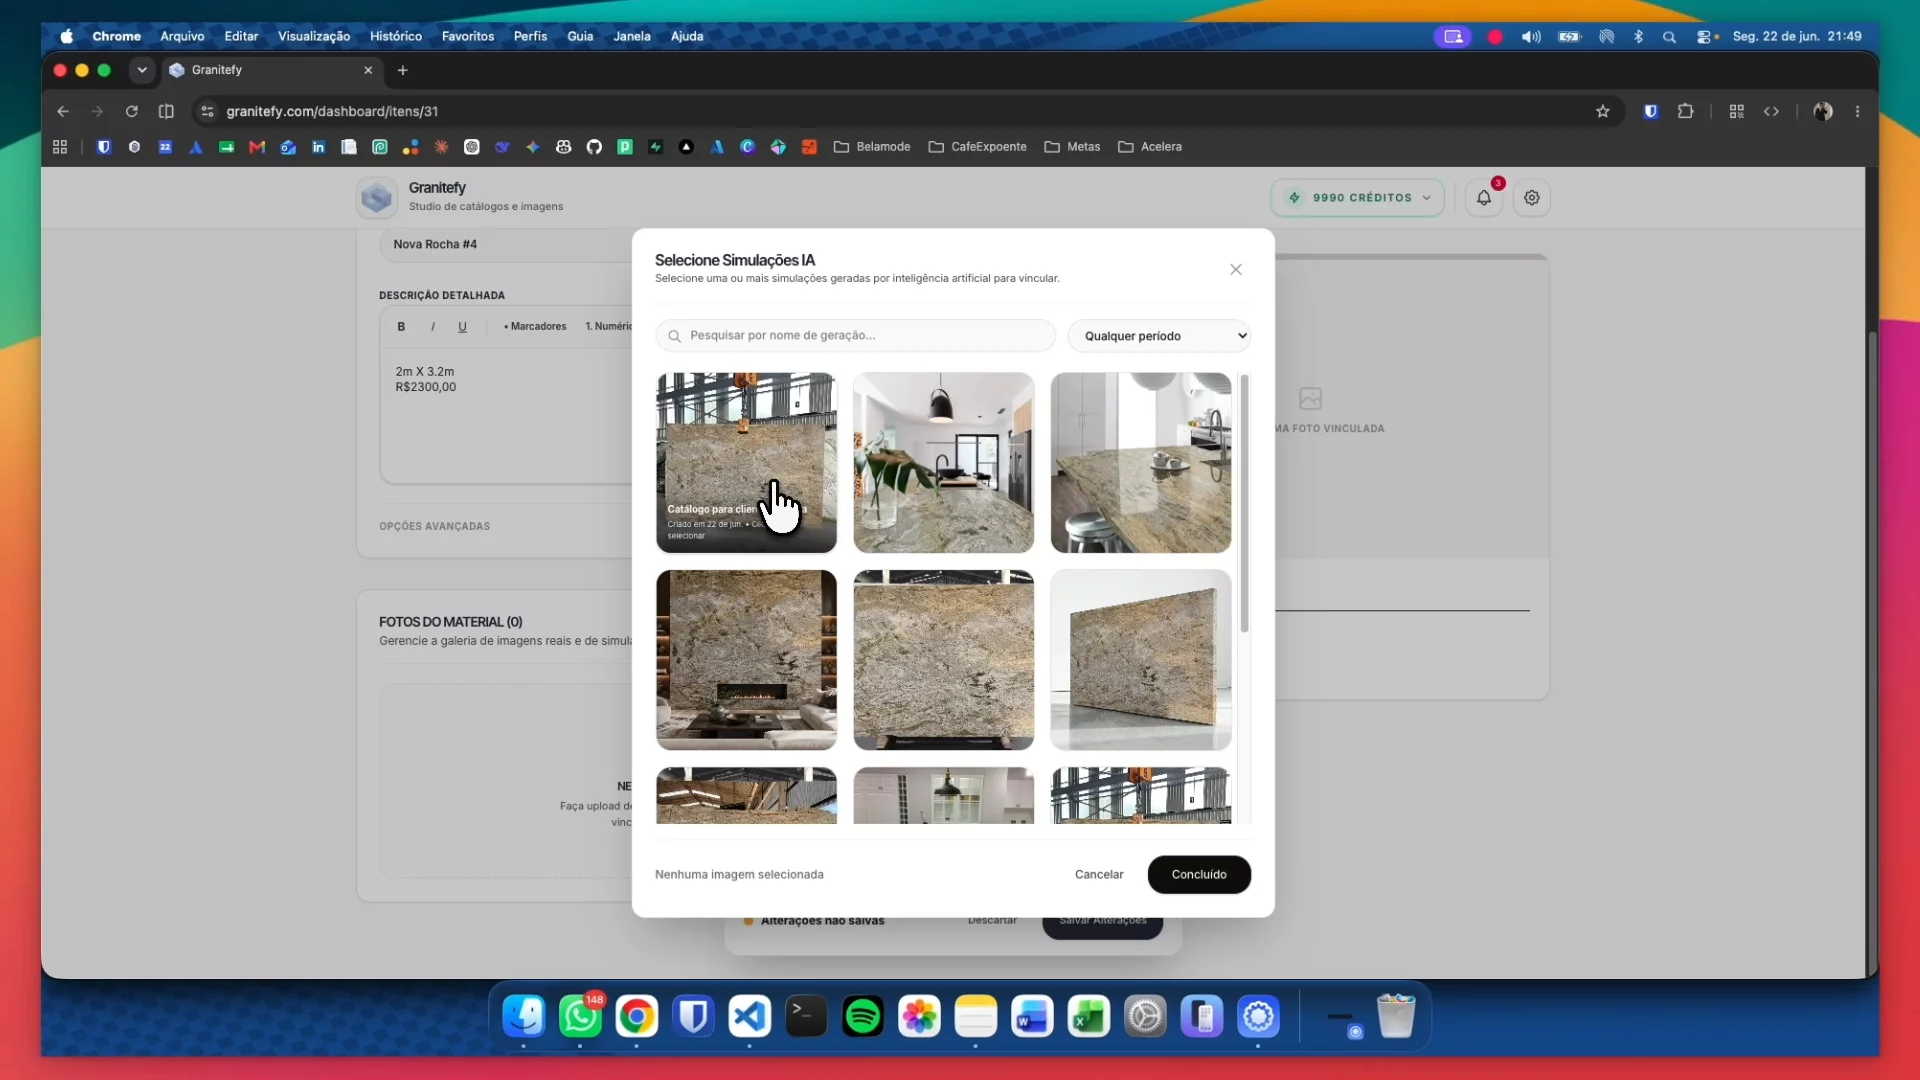
Task: Open the Chrome extensions puzzle menu
Action: [1686, 111]
